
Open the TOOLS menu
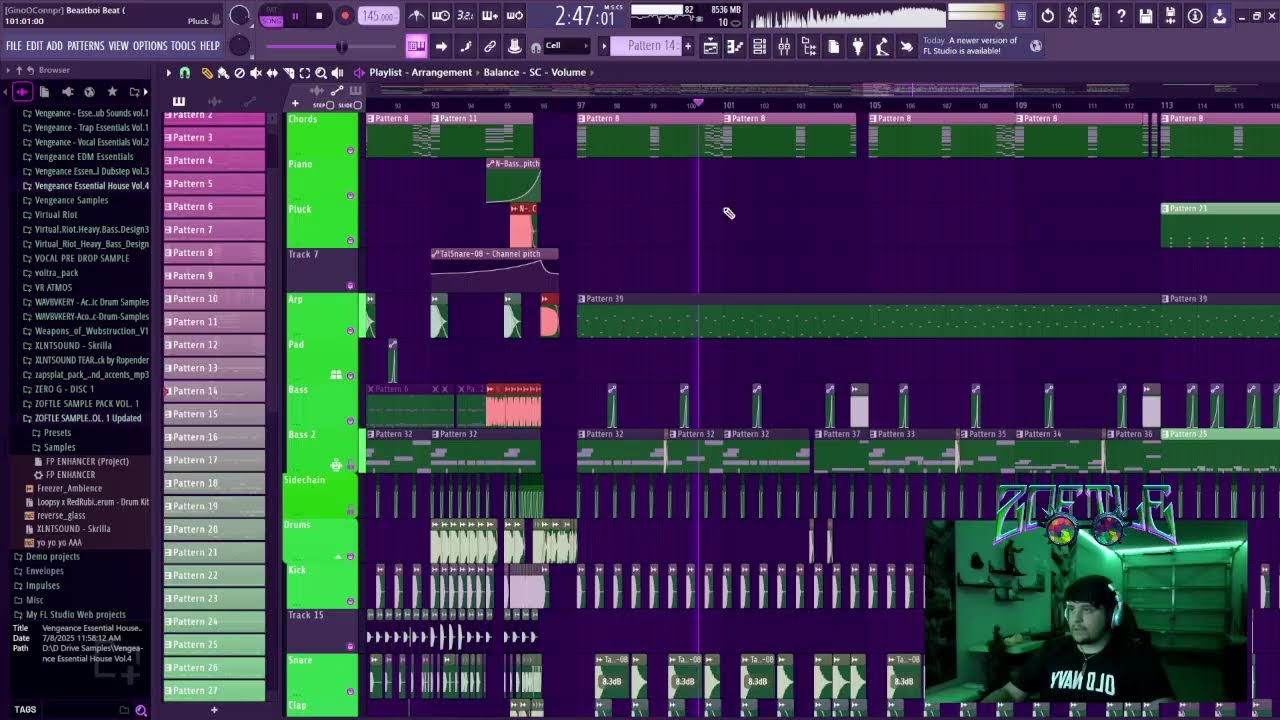[183, 46]
